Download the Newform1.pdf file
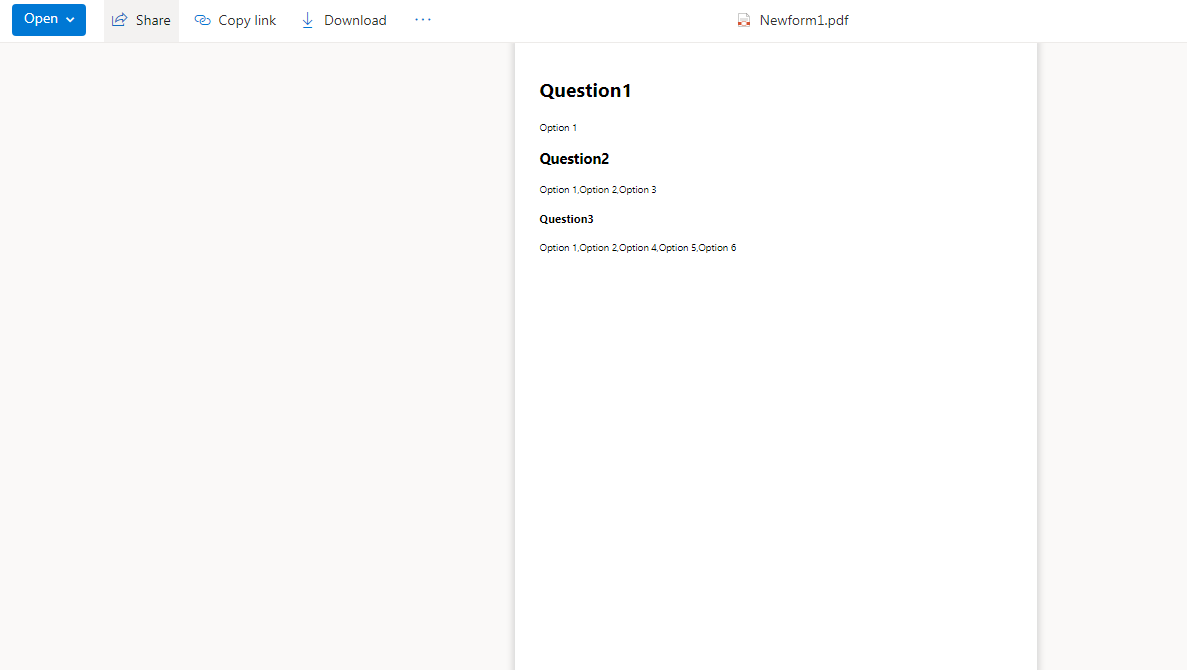This screenshot has width=1187, height=670. [x=344, y=20]
